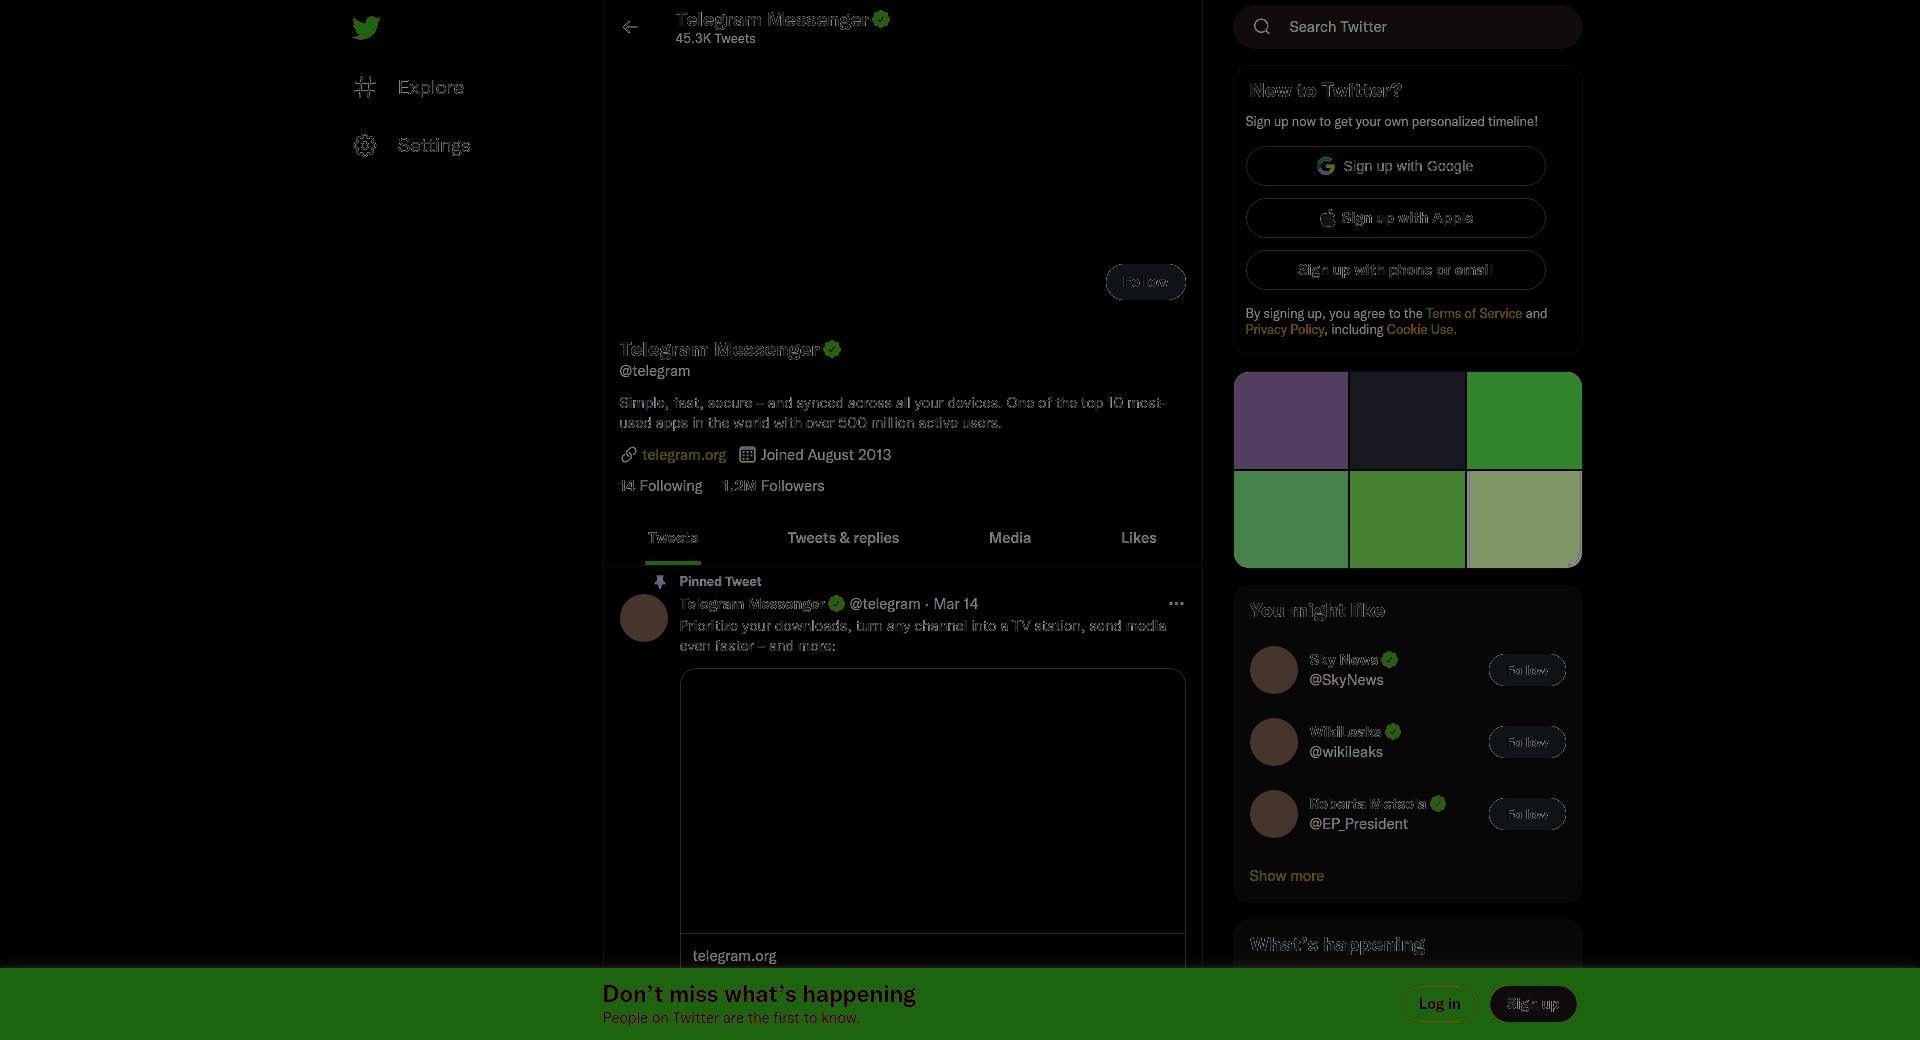Open the Cookie Use link
Image resolution: width=1920 pixels, height=1040 pixels.
[x=1421, y=330]
